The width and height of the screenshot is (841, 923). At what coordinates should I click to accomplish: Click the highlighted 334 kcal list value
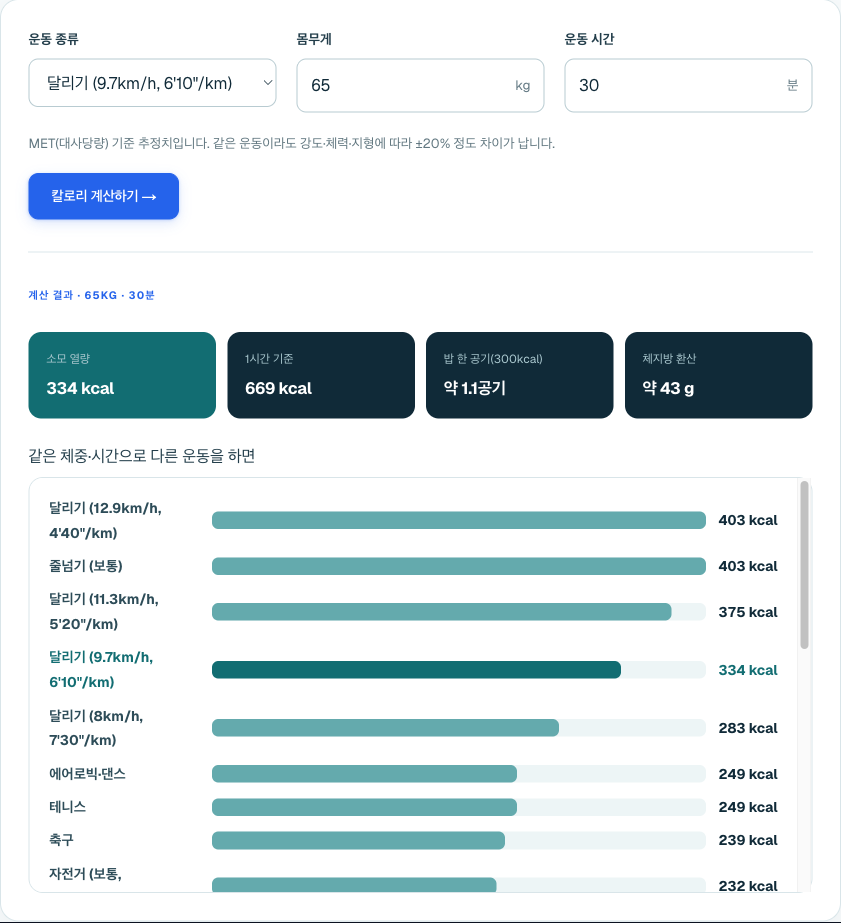coord(748,670)
